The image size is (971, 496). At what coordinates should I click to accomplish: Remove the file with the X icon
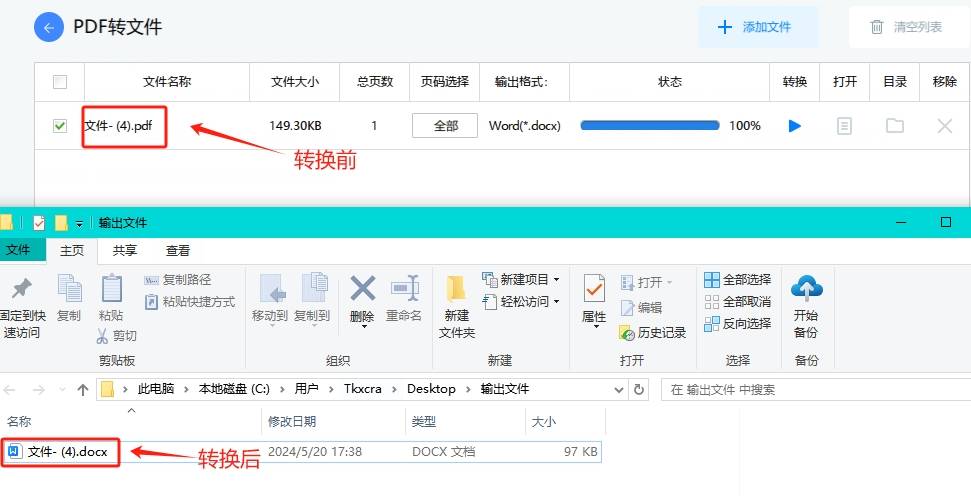(944, 126)
